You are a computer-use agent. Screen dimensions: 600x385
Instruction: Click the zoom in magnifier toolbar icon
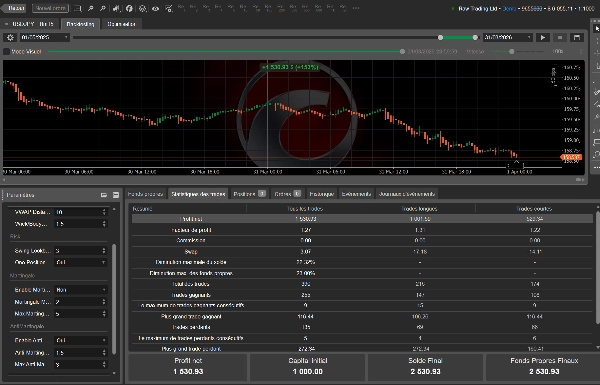pyautogui.click(x=103, y=8)
